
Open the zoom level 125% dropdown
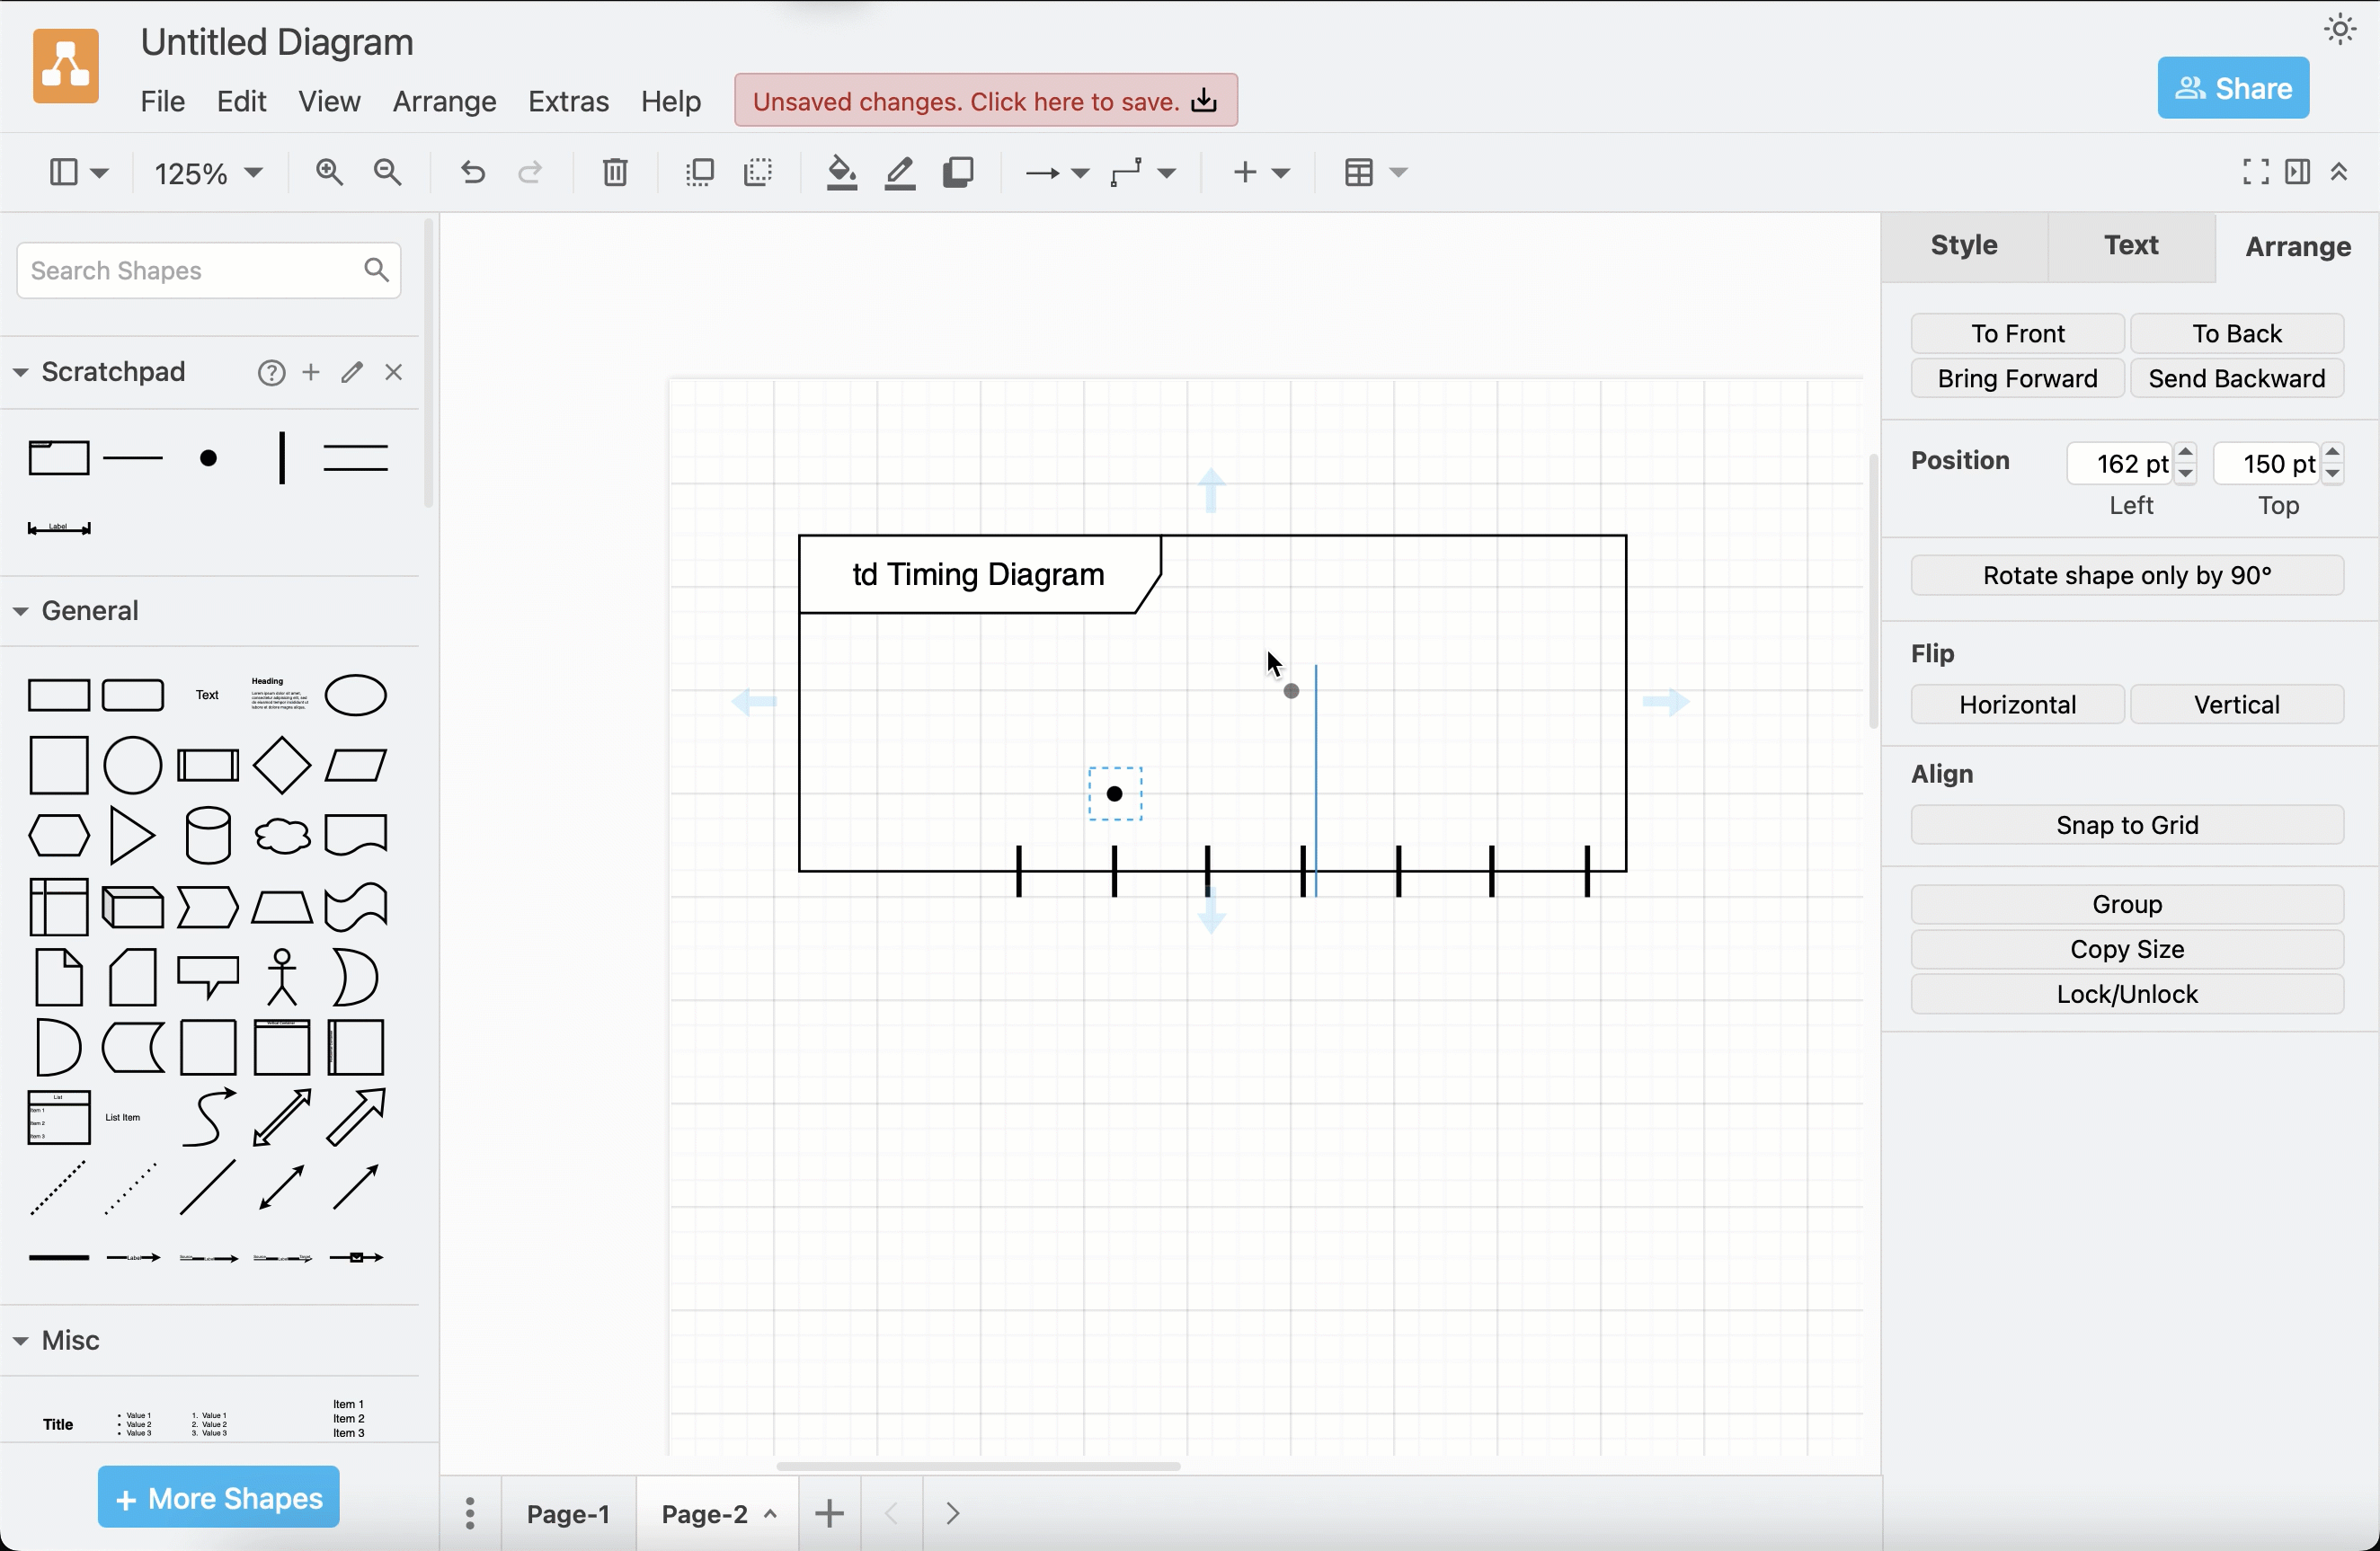pos(207,172)
